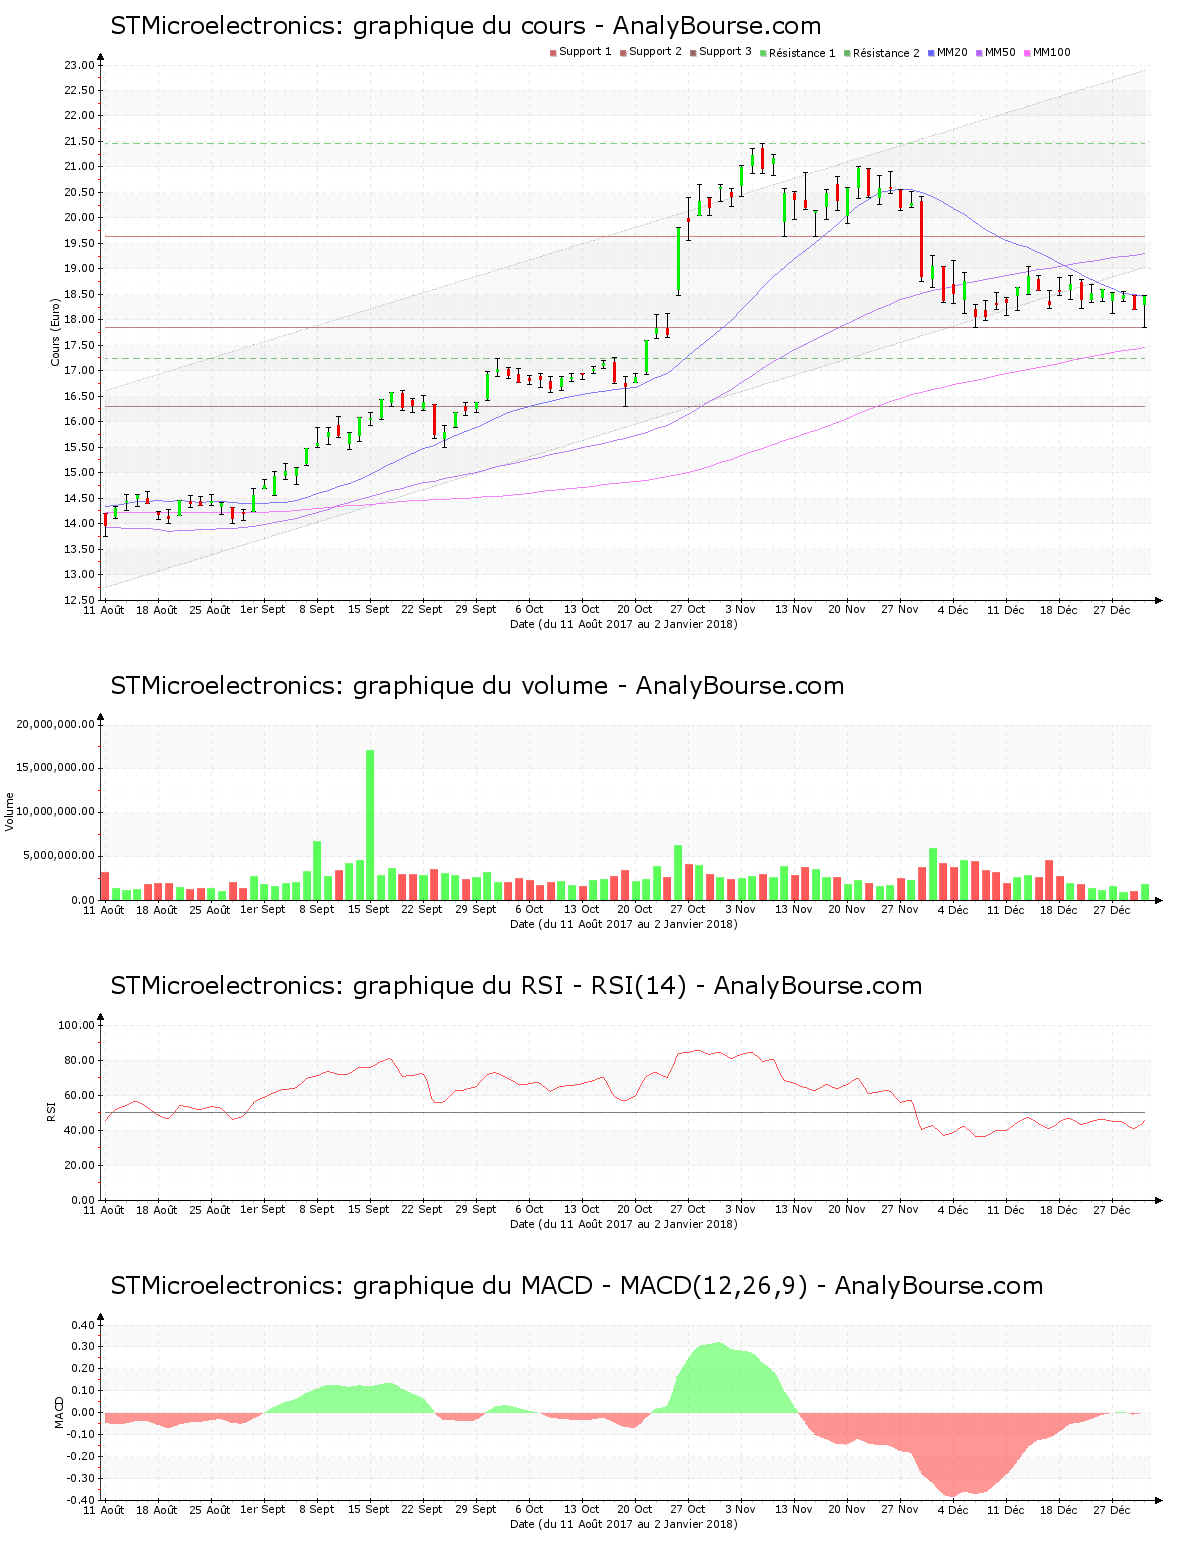
Task: Click the Cours (Euro) axis title
Action: (x=56, y=333)
